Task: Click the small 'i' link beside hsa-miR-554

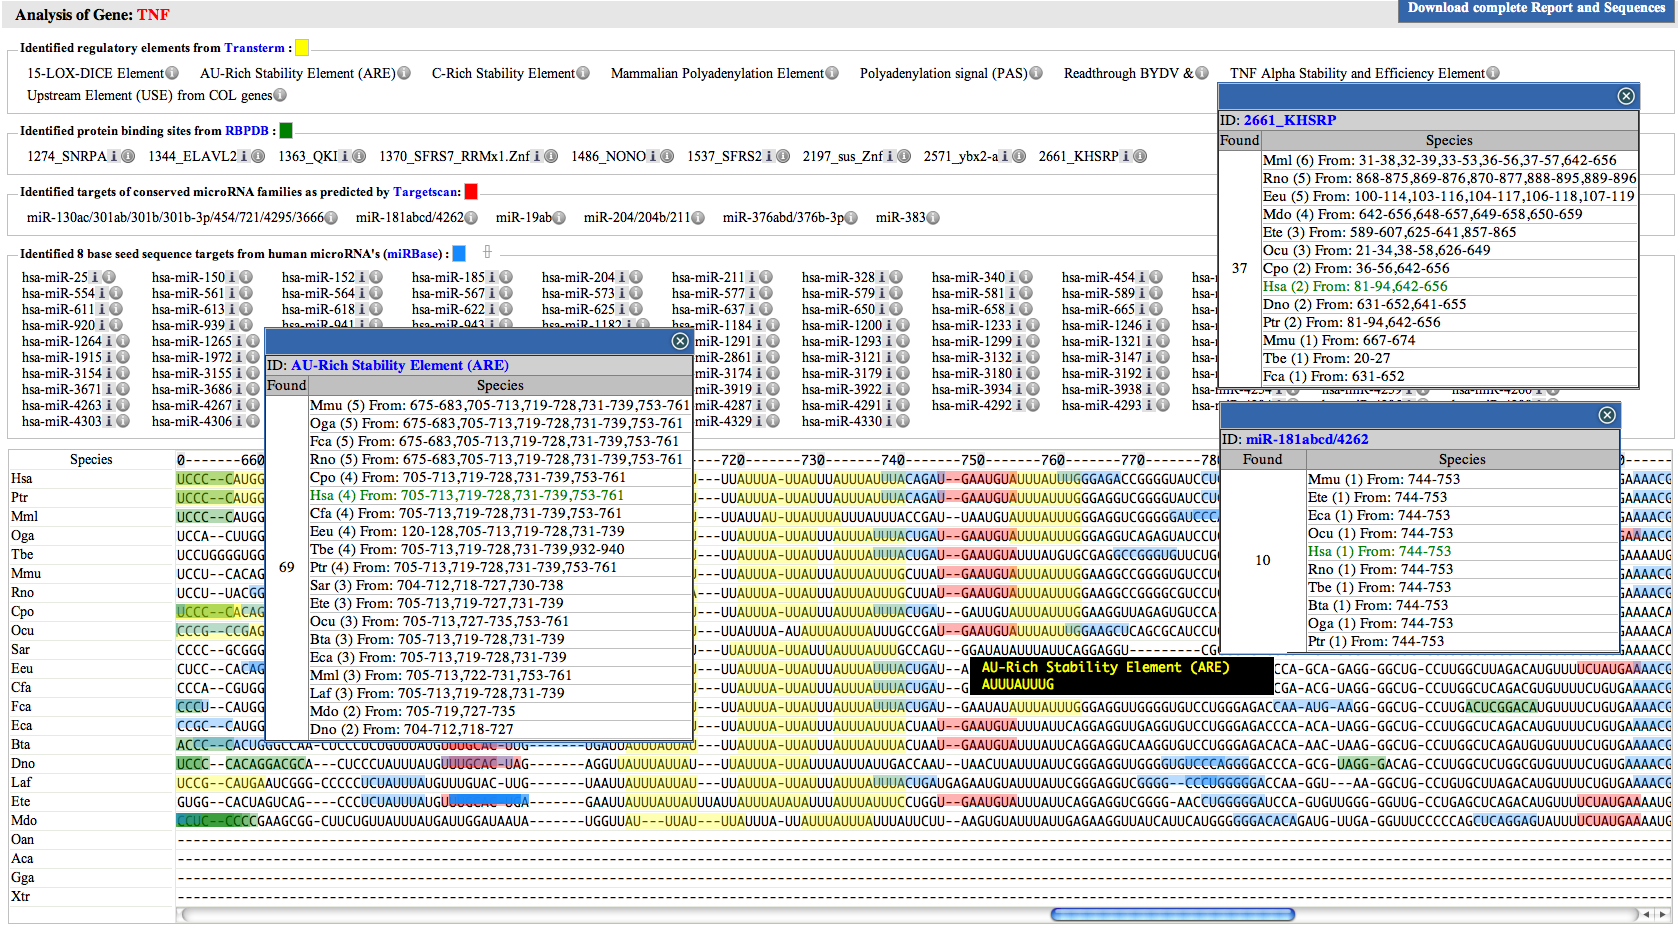Action: pos(102,293)
